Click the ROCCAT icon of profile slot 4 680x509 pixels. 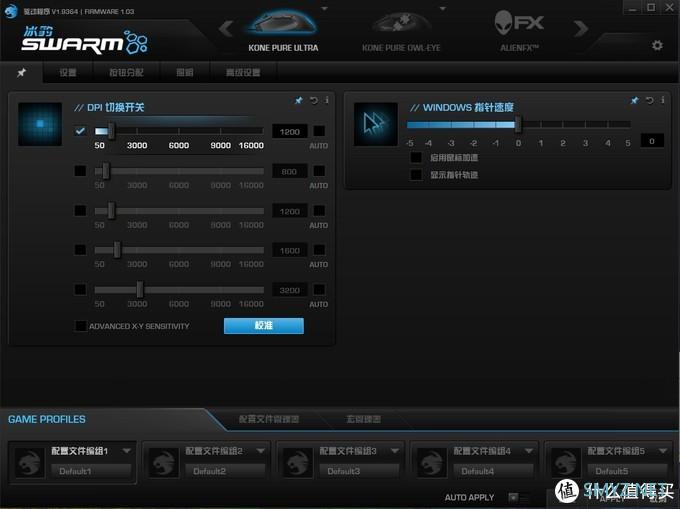tap(432, 463)
